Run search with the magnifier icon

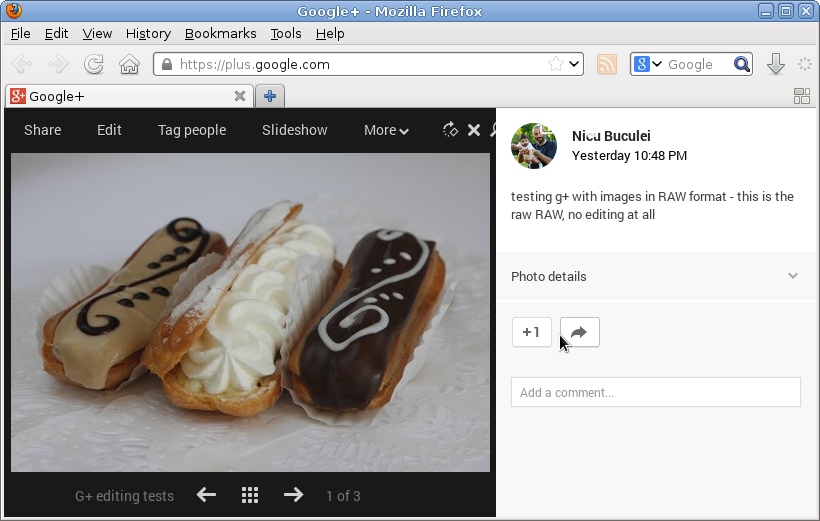click(742, 64)
